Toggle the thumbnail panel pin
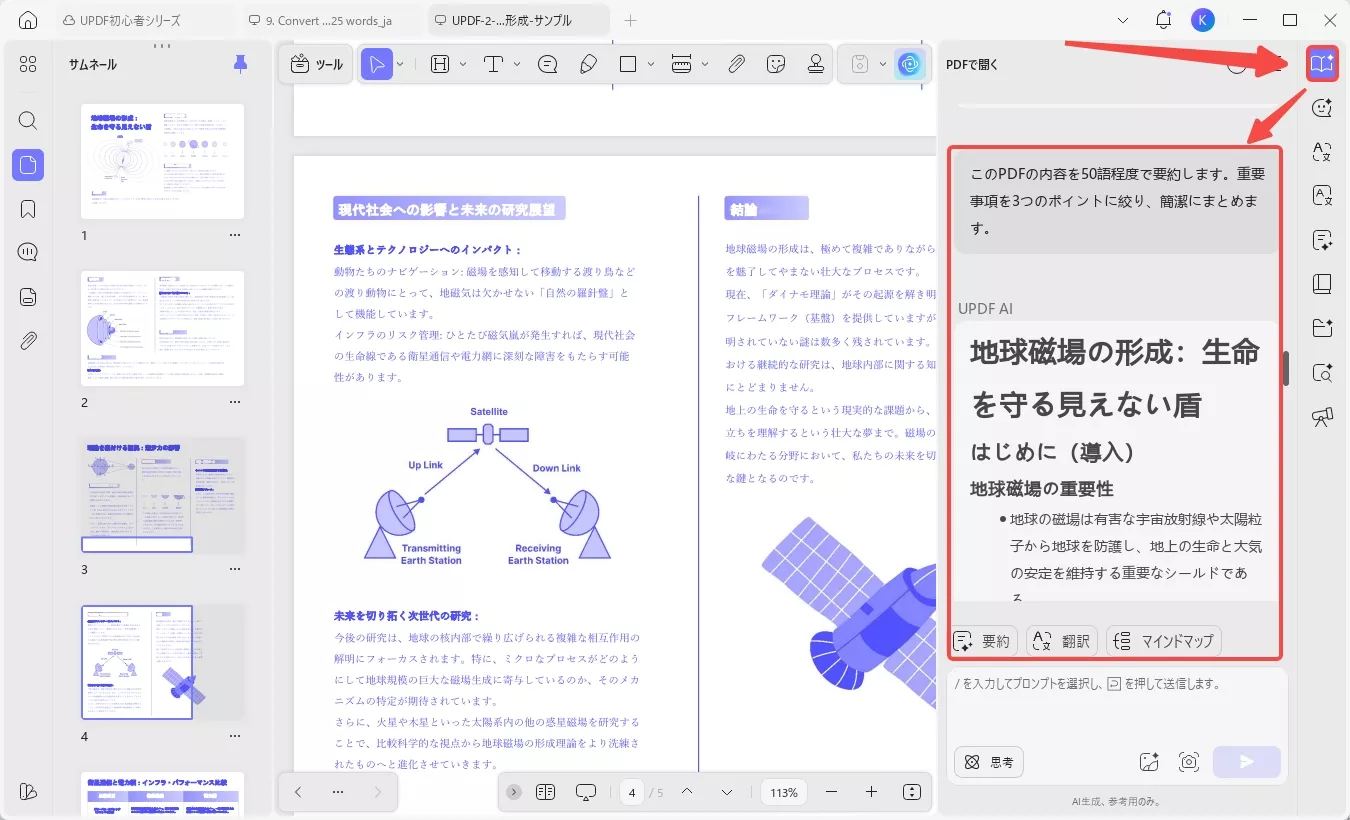 coord(239,63)
